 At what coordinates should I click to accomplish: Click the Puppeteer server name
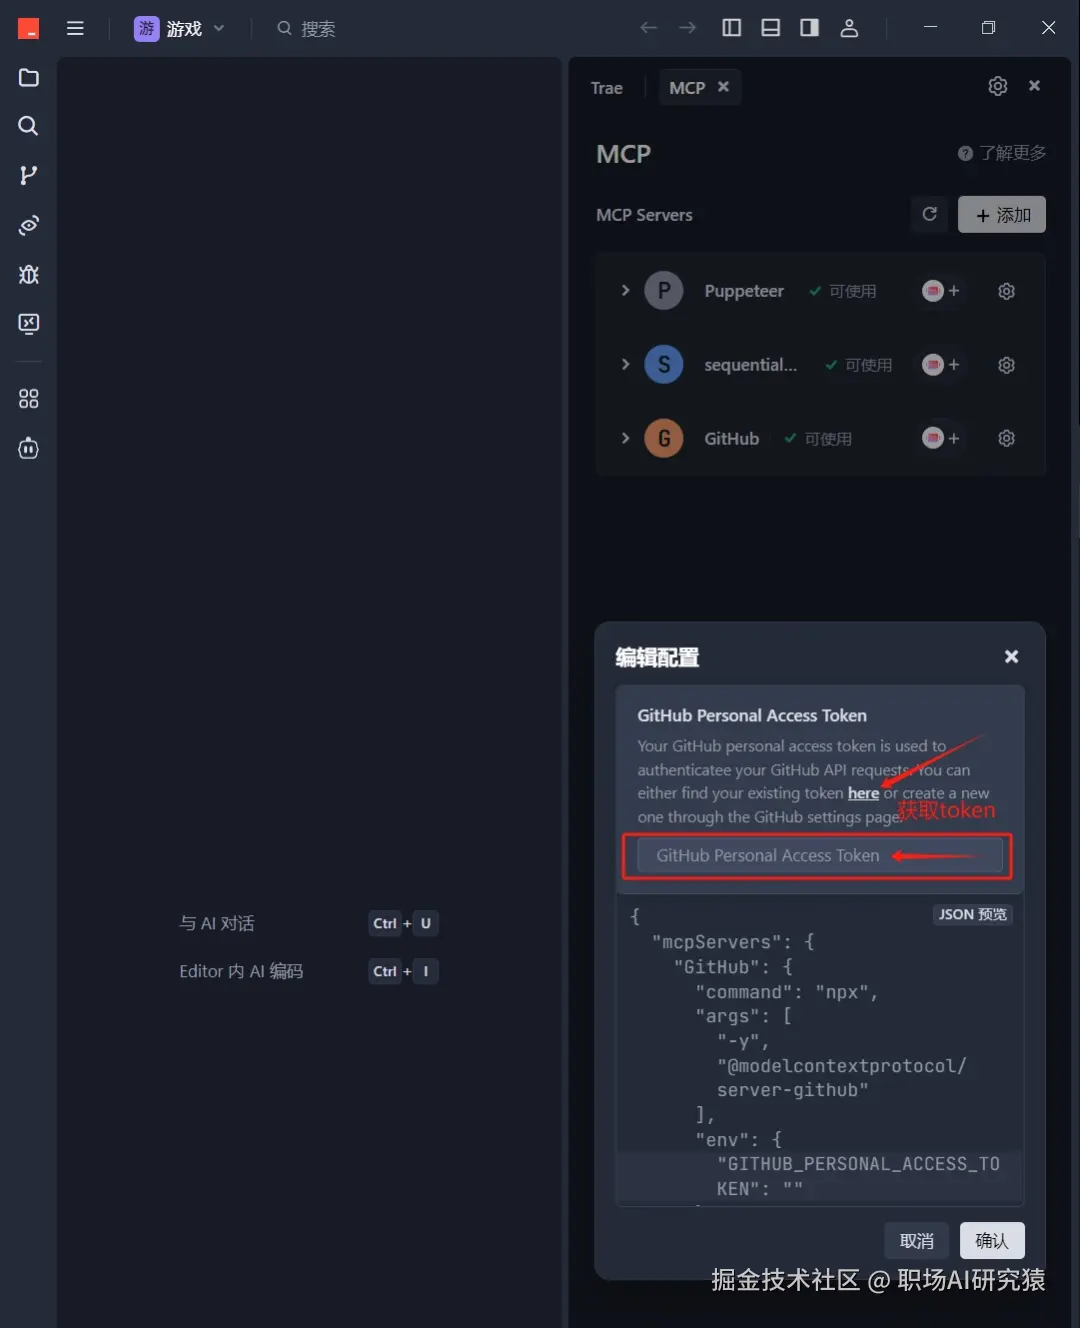744,291
